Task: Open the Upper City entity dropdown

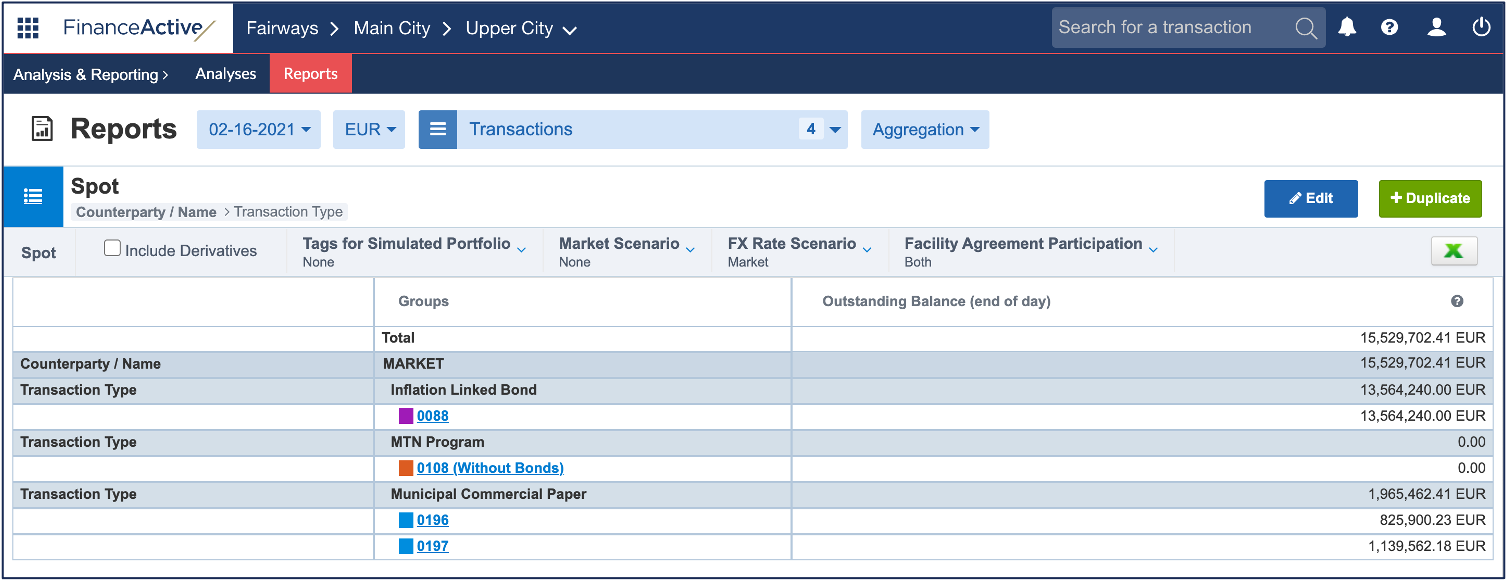Action: click(521, 28)
